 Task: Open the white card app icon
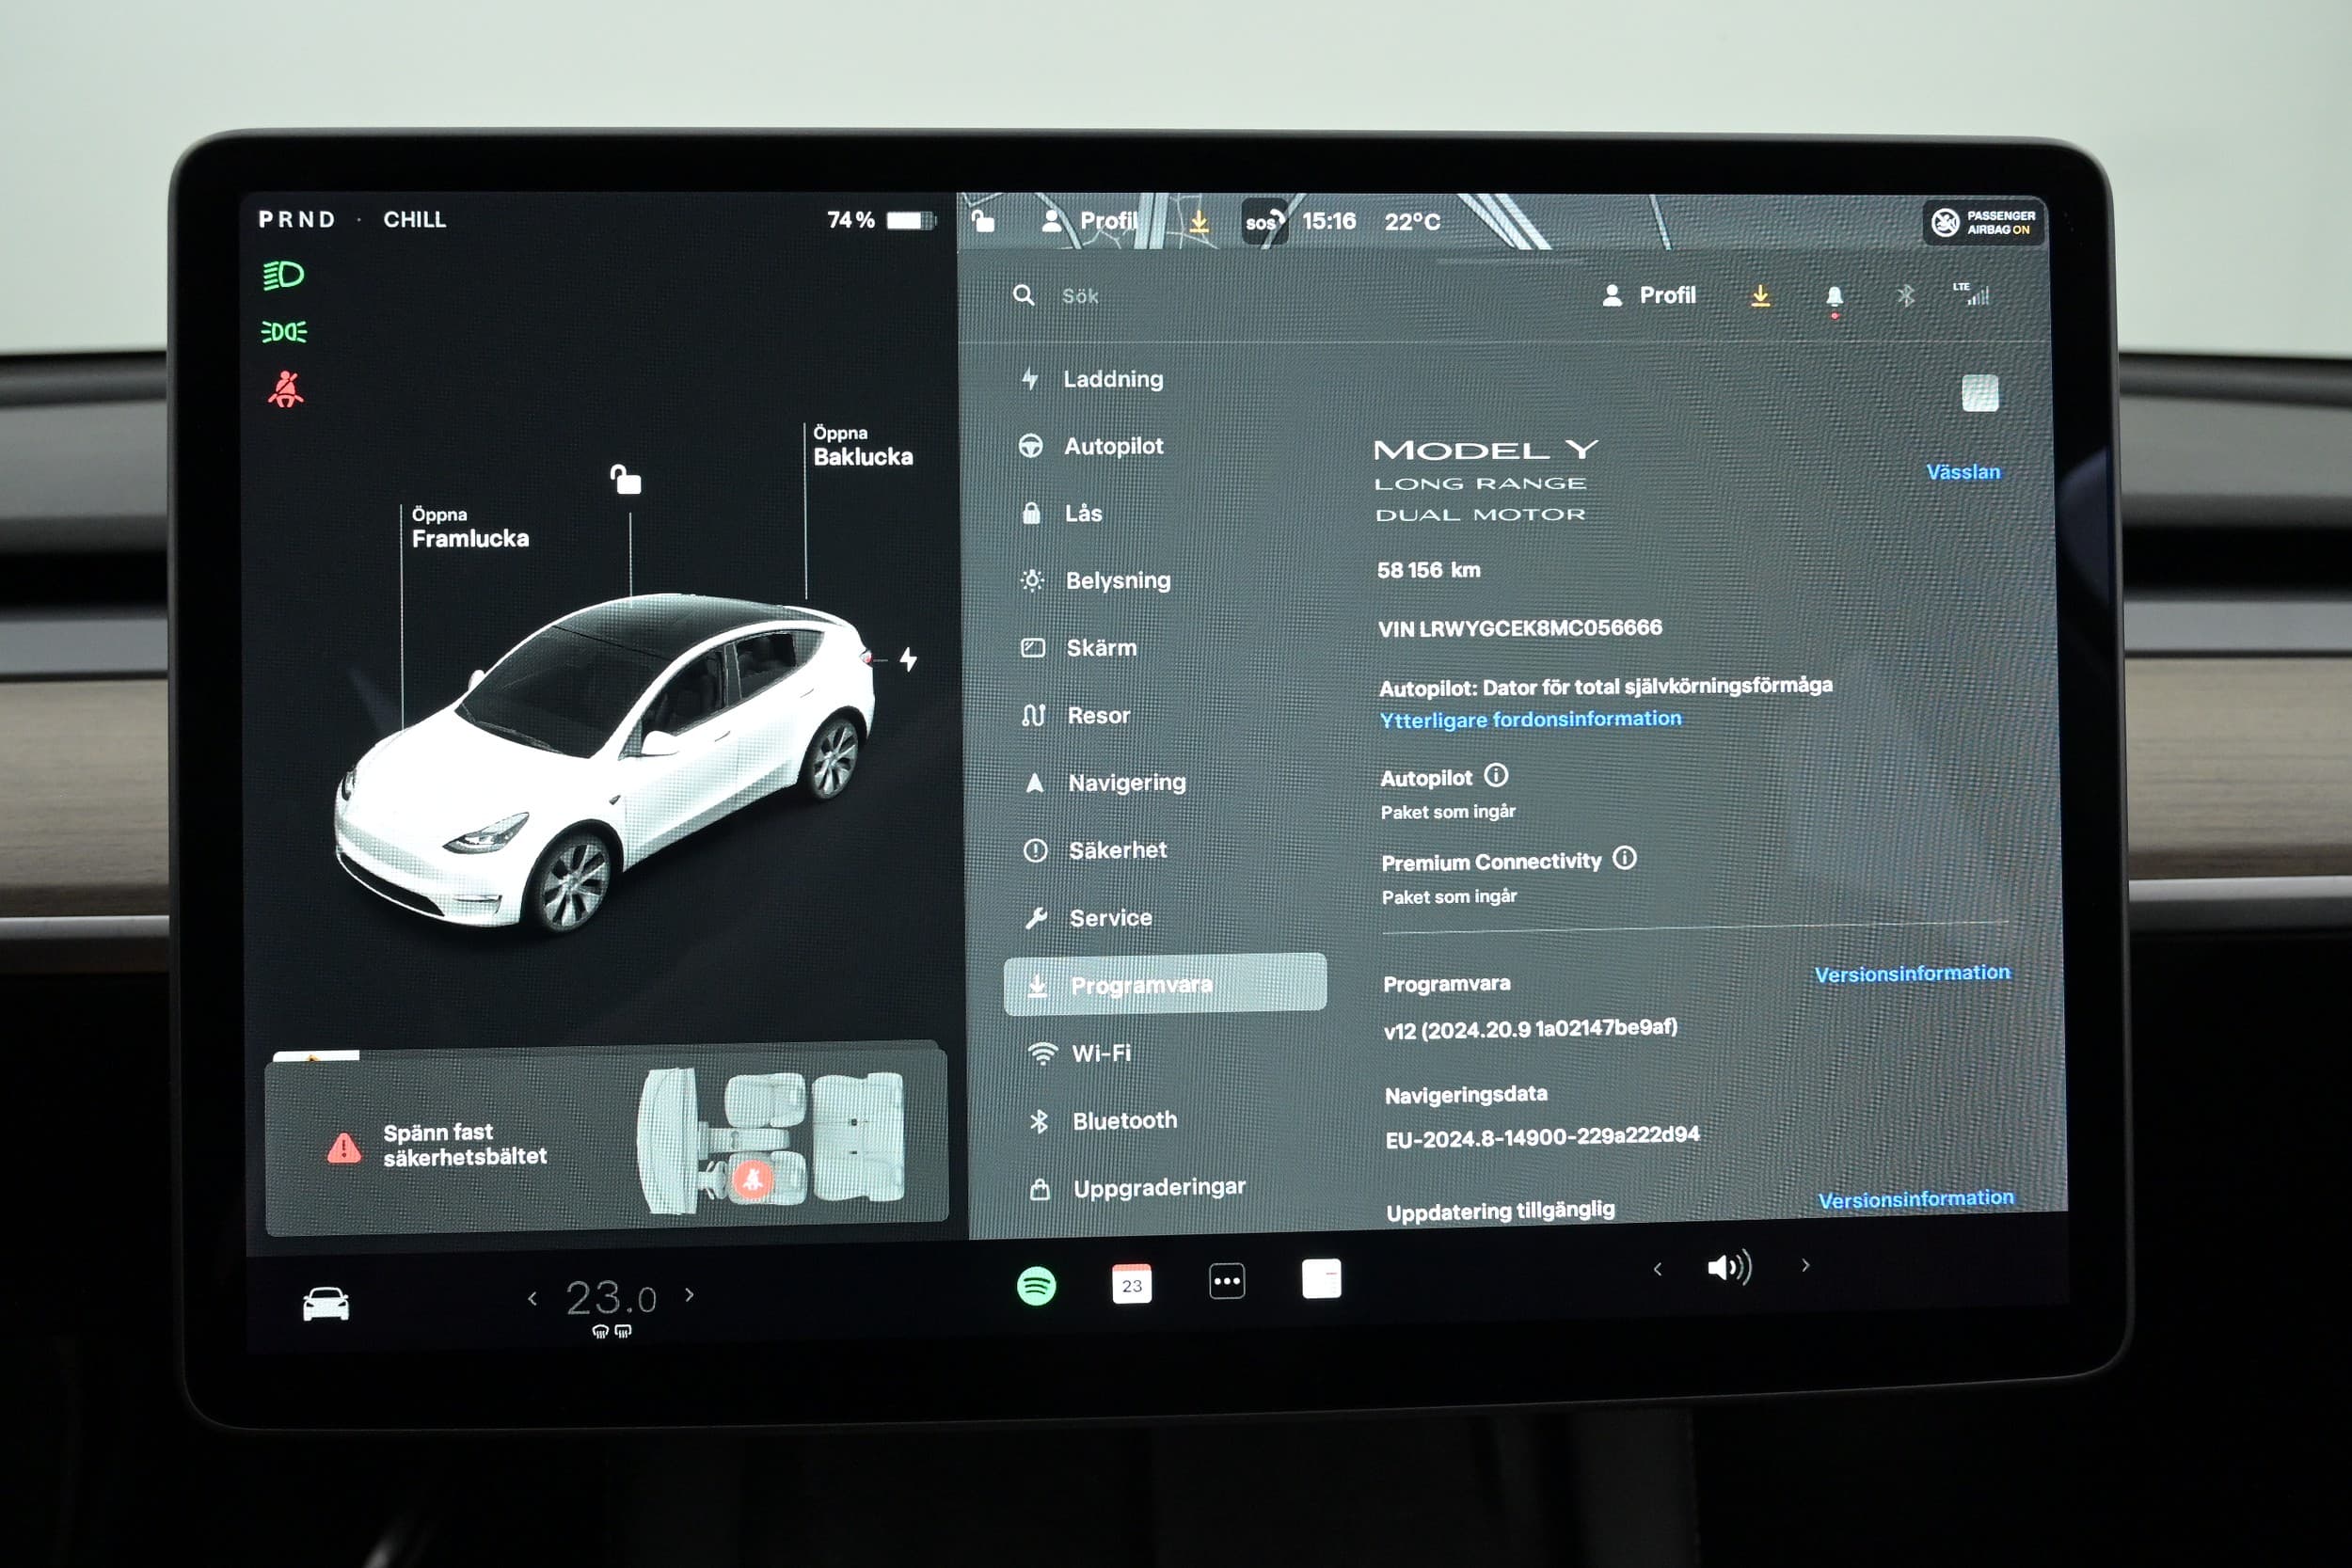coord(1321,1278)
